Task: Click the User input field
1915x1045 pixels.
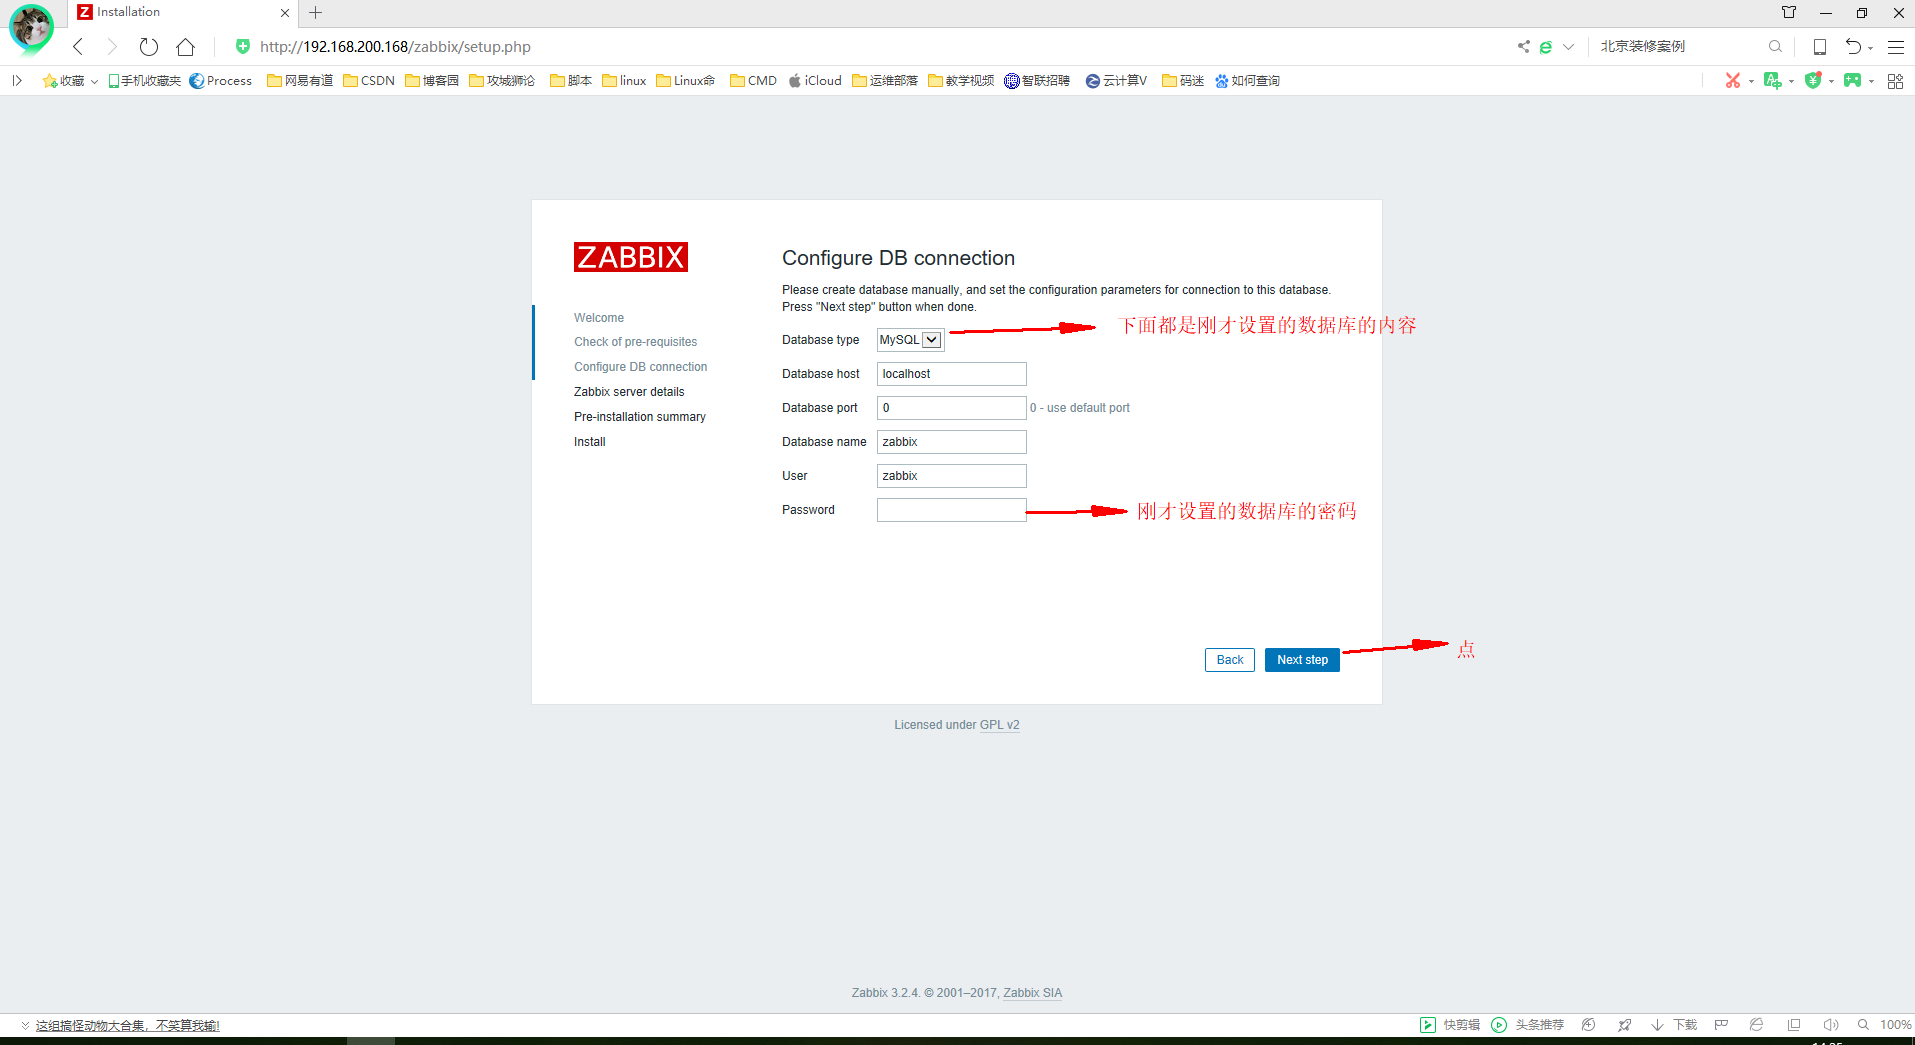Action: 951,476
